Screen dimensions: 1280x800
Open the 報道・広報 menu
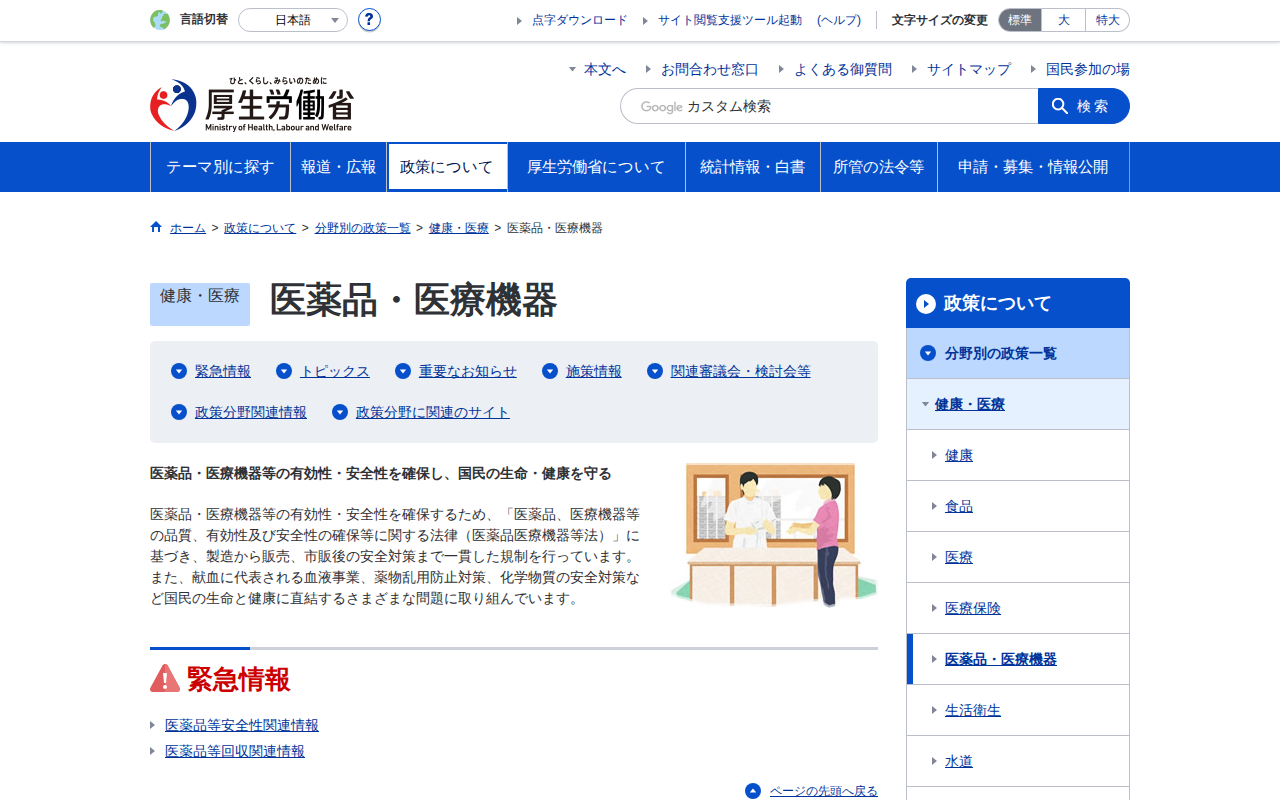tap(339, 167)
